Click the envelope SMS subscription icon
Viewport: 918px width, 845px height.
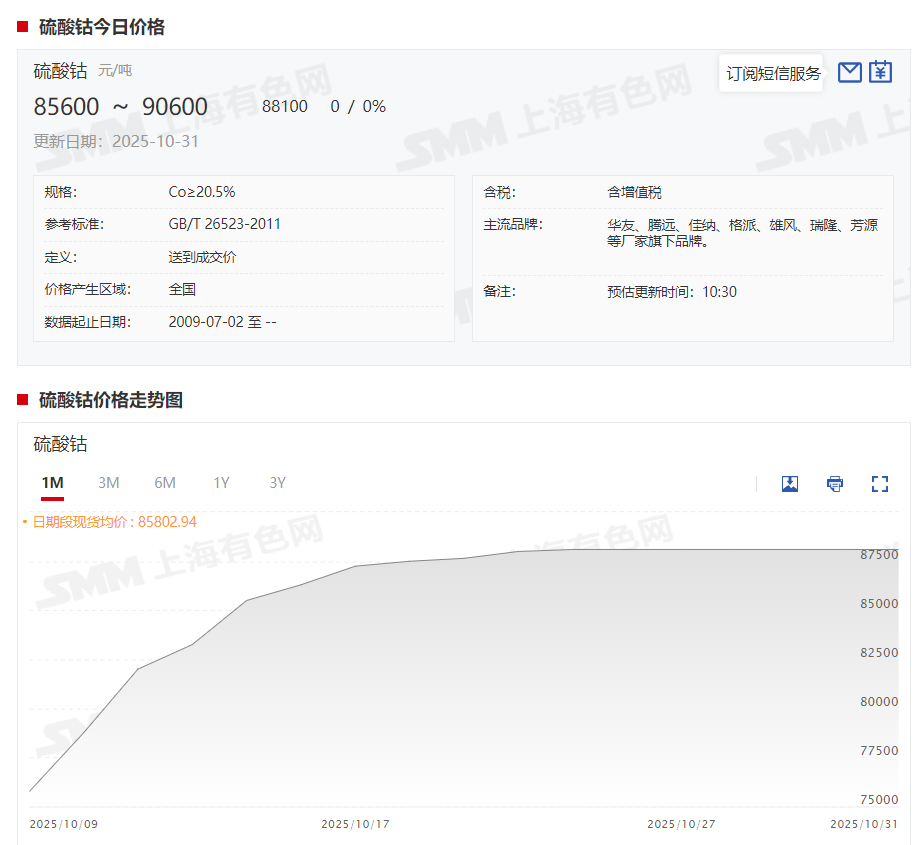[849, 72]
